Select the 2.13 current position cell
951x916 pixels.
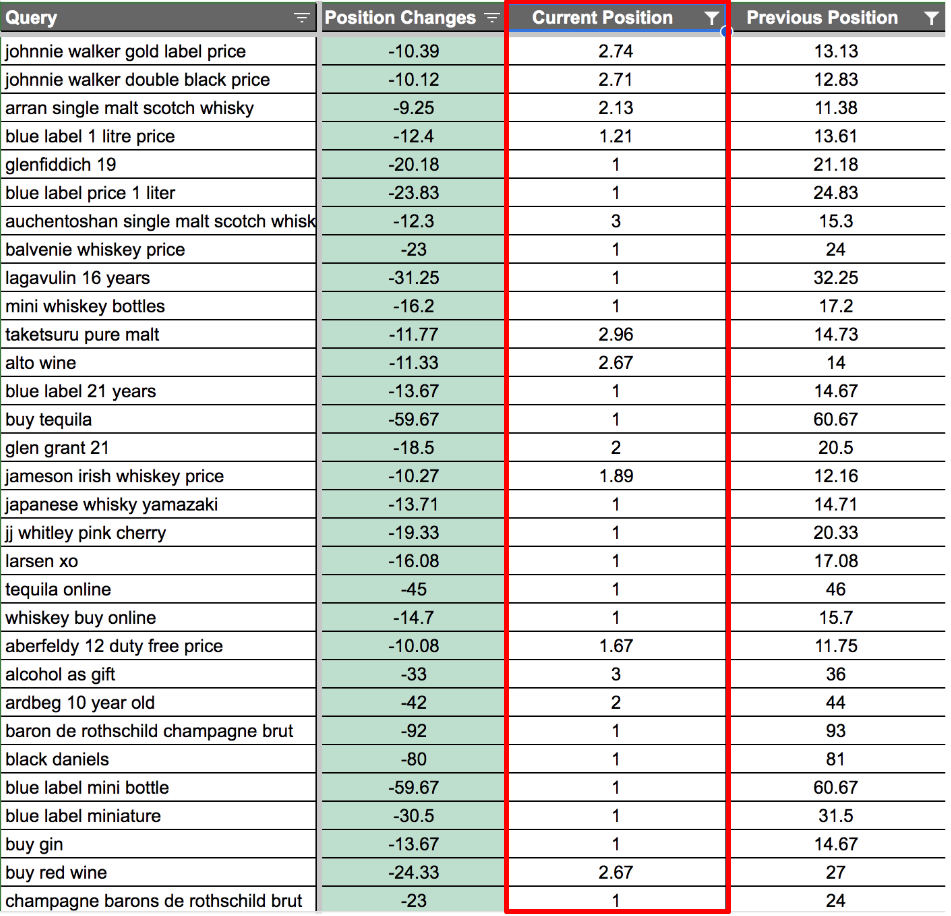click(616, 108)
